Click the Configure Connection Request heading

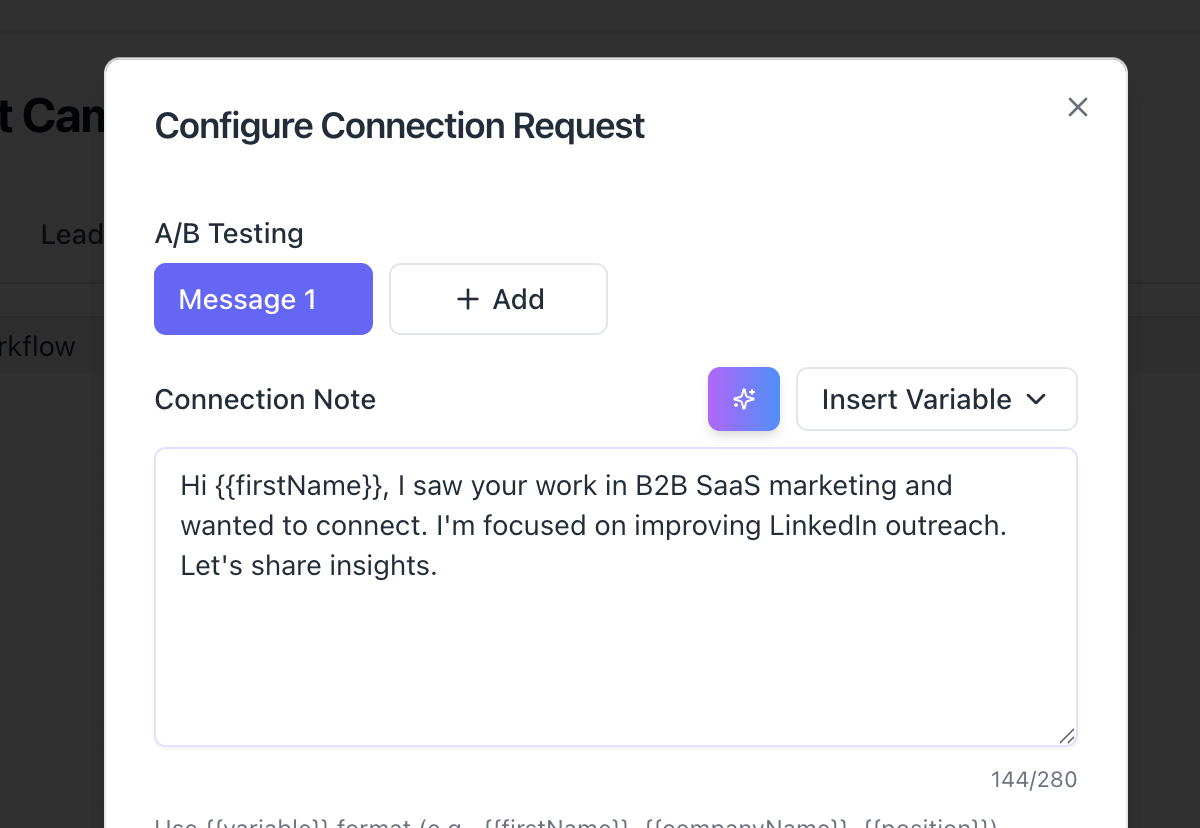click(399, 126)
